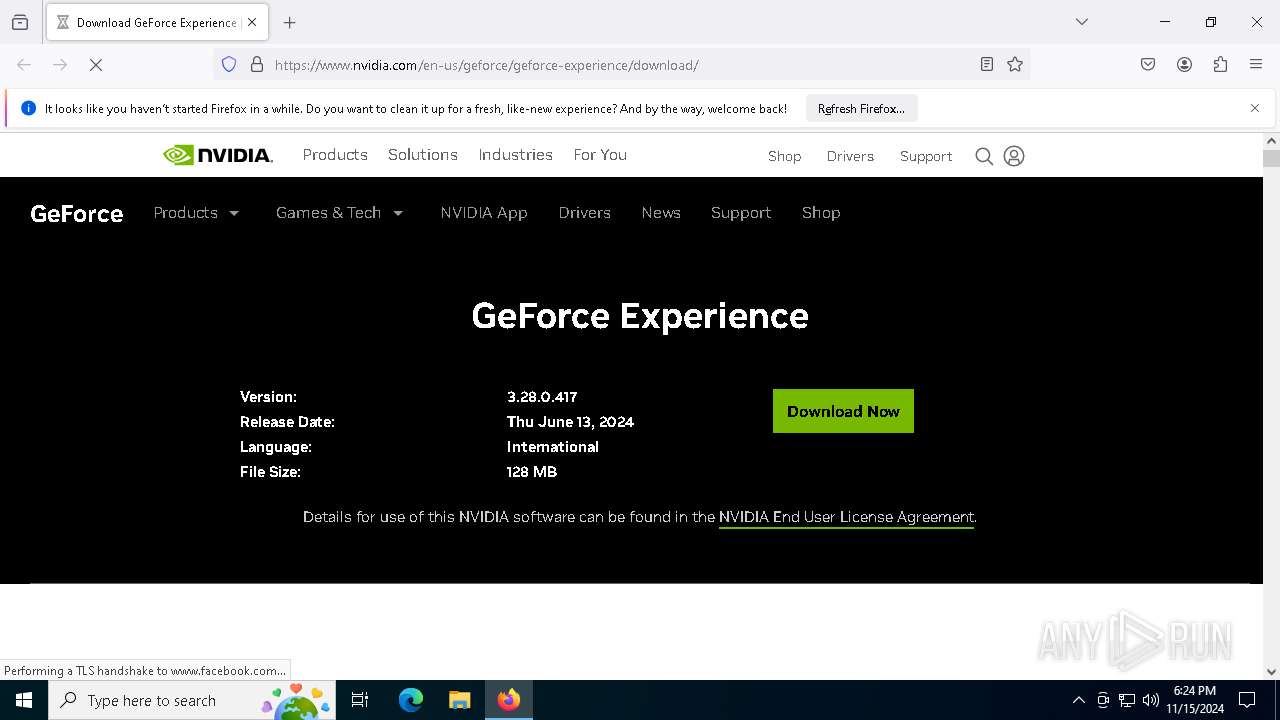Click version number 3.28.0.417
Screen dimensions: 1280x720
[542, 397]
